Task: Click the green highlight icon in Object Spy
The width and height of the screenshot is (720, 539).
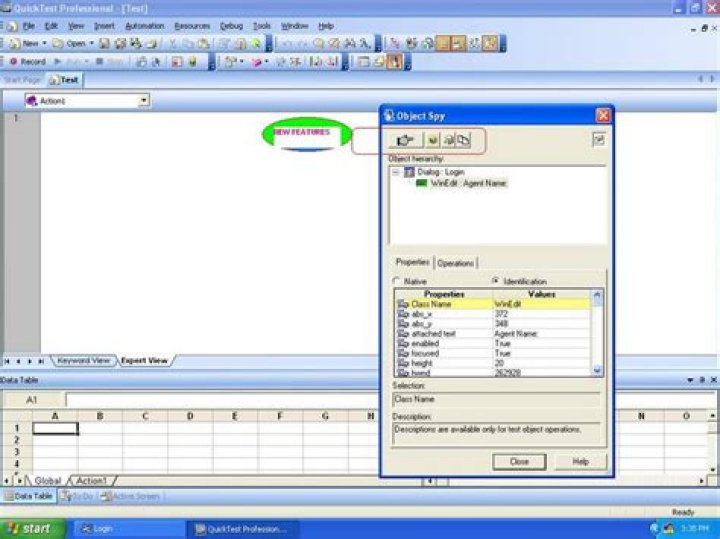Action: coord(432,140)
